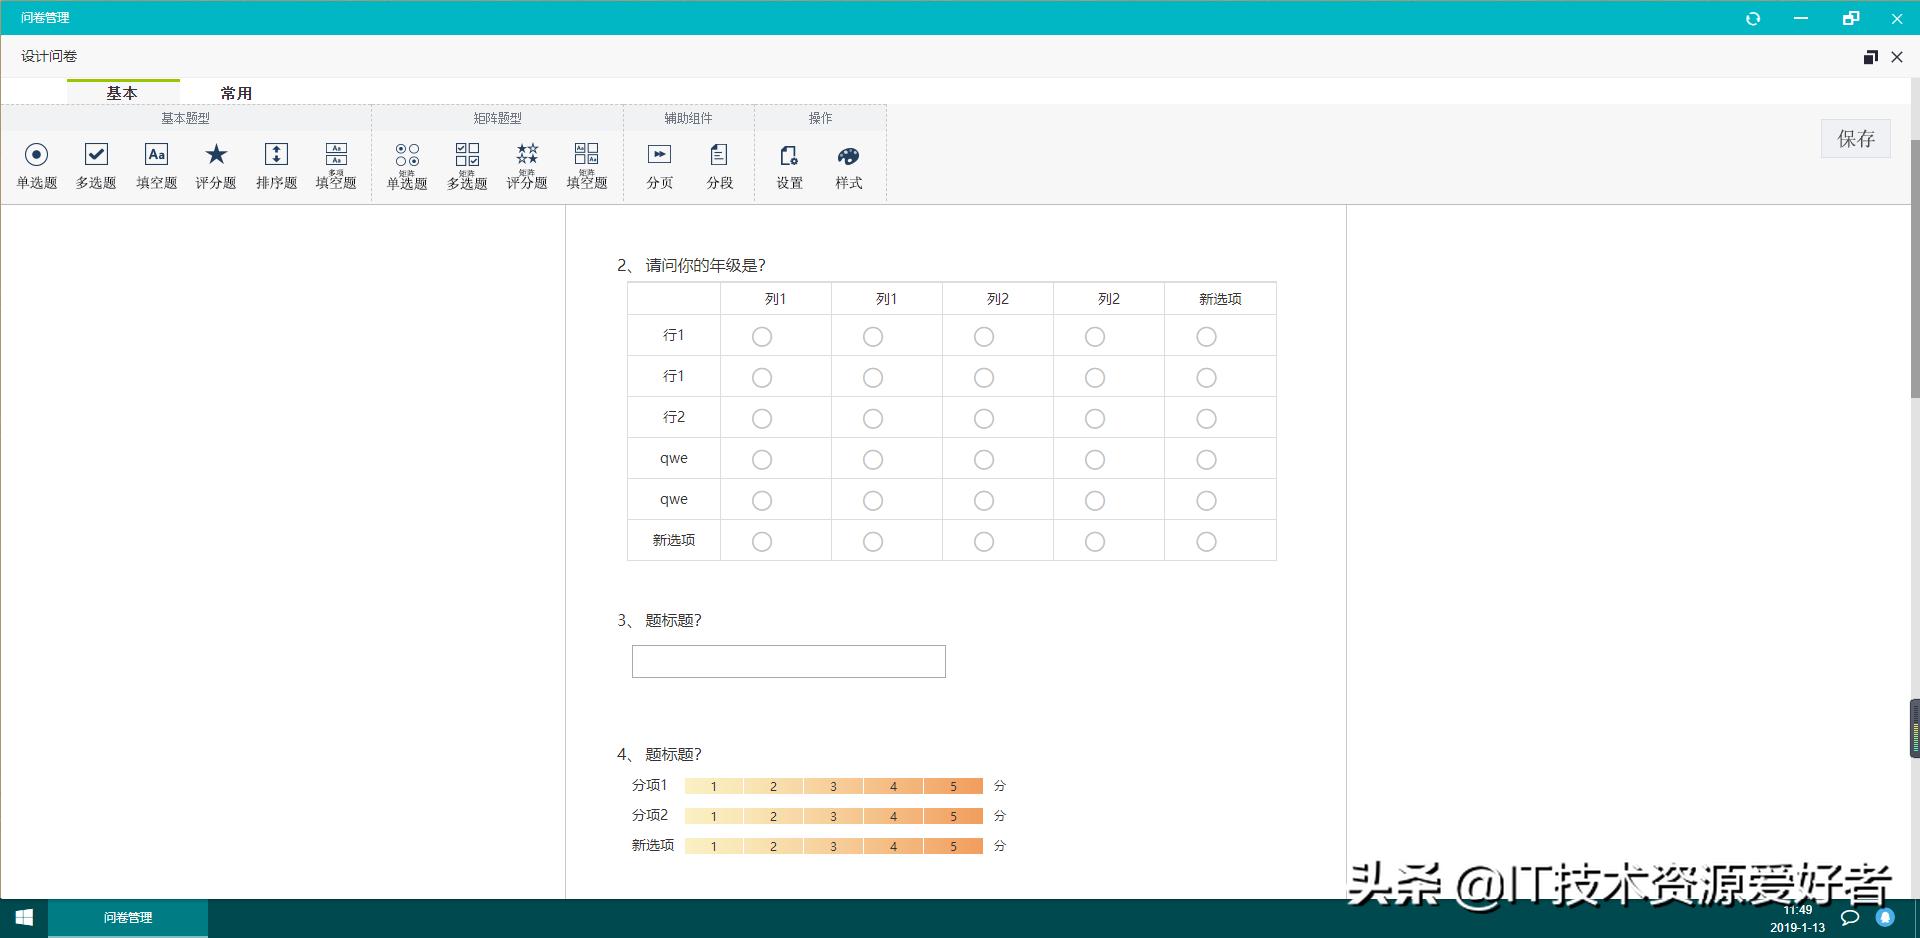Screen dimensions: 1920x938
Task: Select the radio option in the qwe row
Action: pyautogui.click(x=761, y=459)
